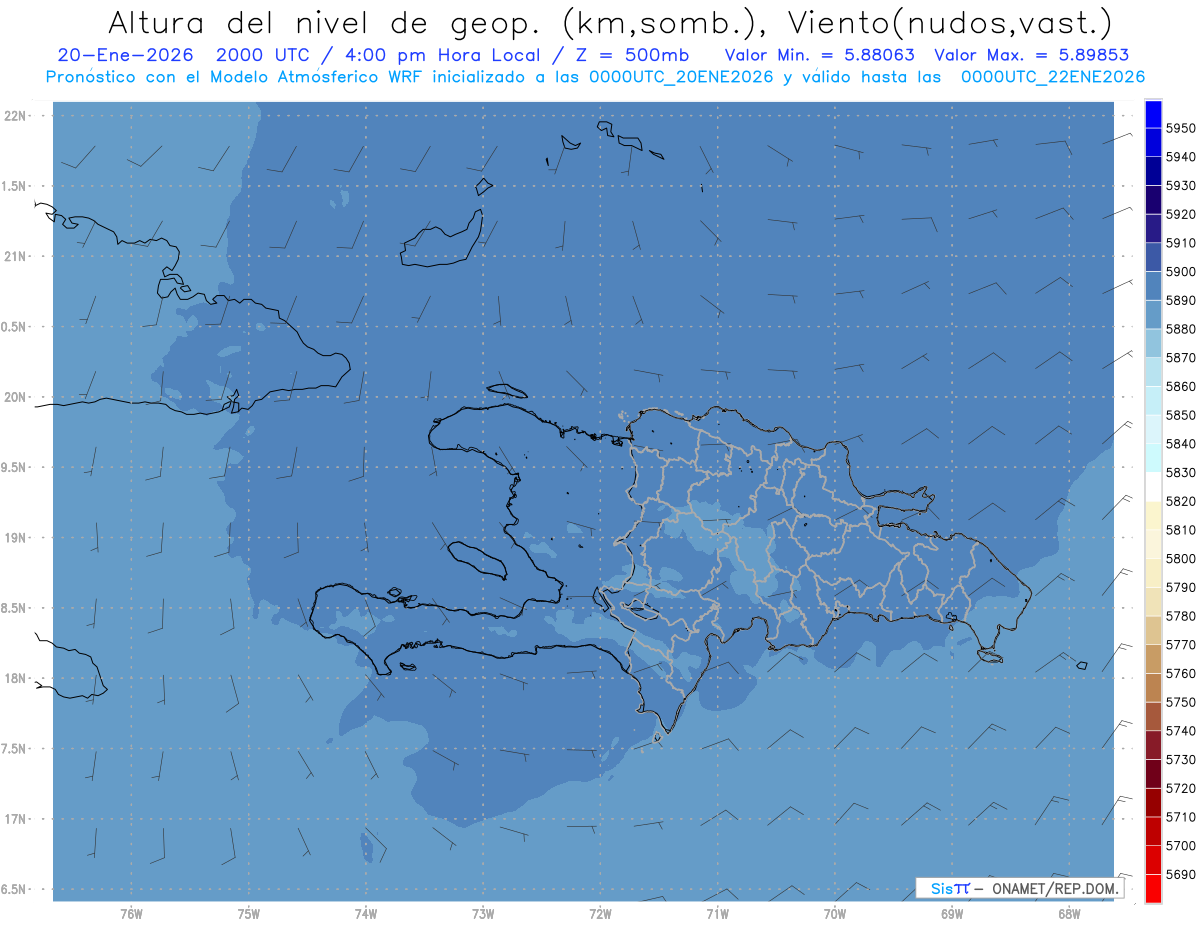Click the '5770' colorbar label
1200x927 pixels.
click(x=1181, y=644)
